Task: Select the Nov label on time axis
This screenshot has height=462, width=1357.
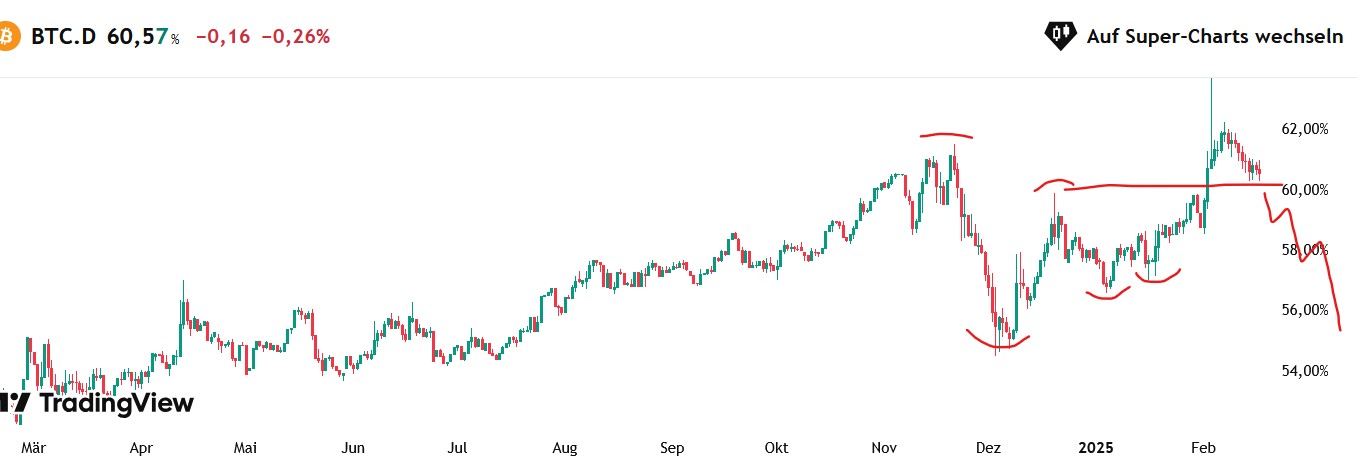Action: click(x=883, y=448)
